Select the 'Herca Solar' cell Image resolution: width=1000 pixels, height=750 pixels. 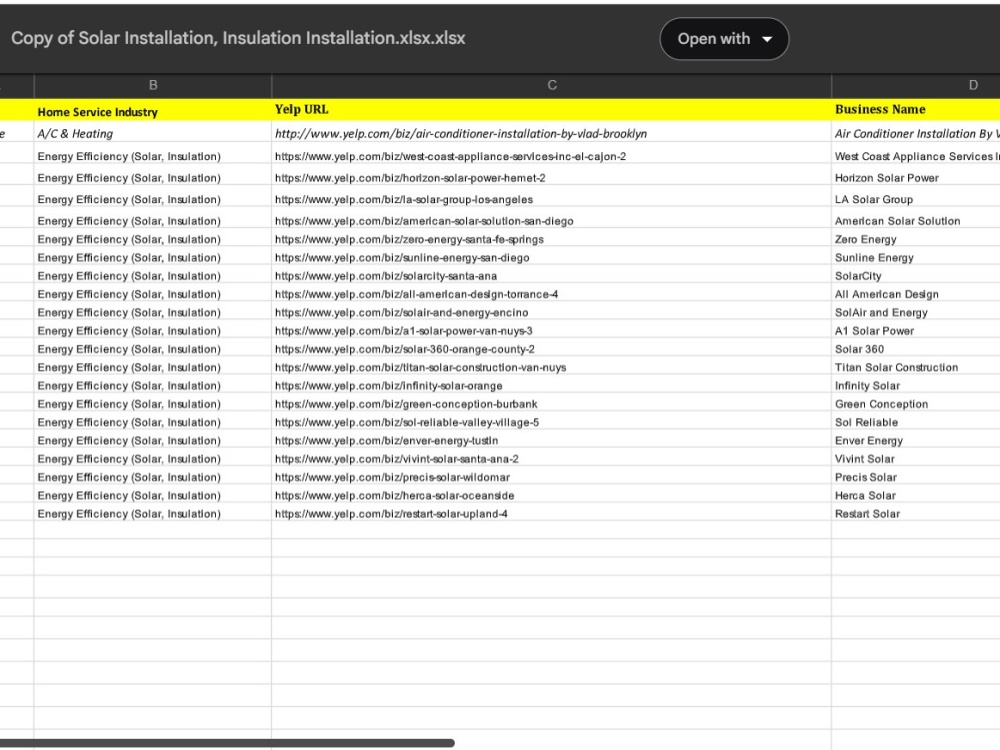coord(916,496)
